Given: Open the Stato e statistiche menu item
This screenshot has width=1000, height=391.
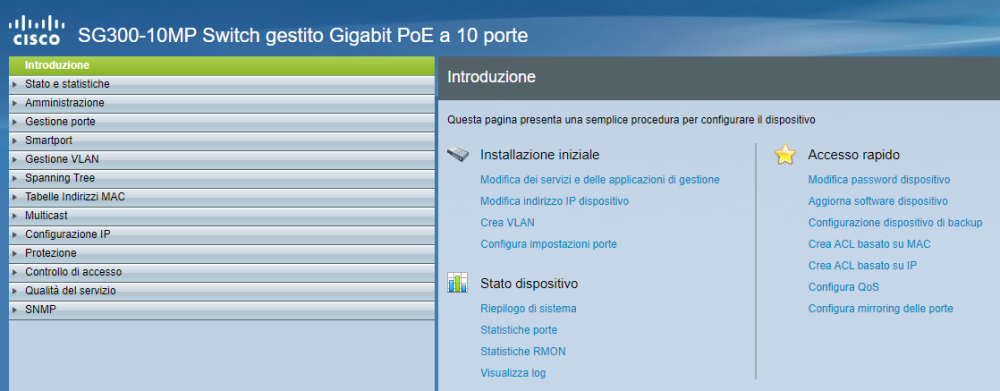Looking at the screenshot, I should click(222, 84).
